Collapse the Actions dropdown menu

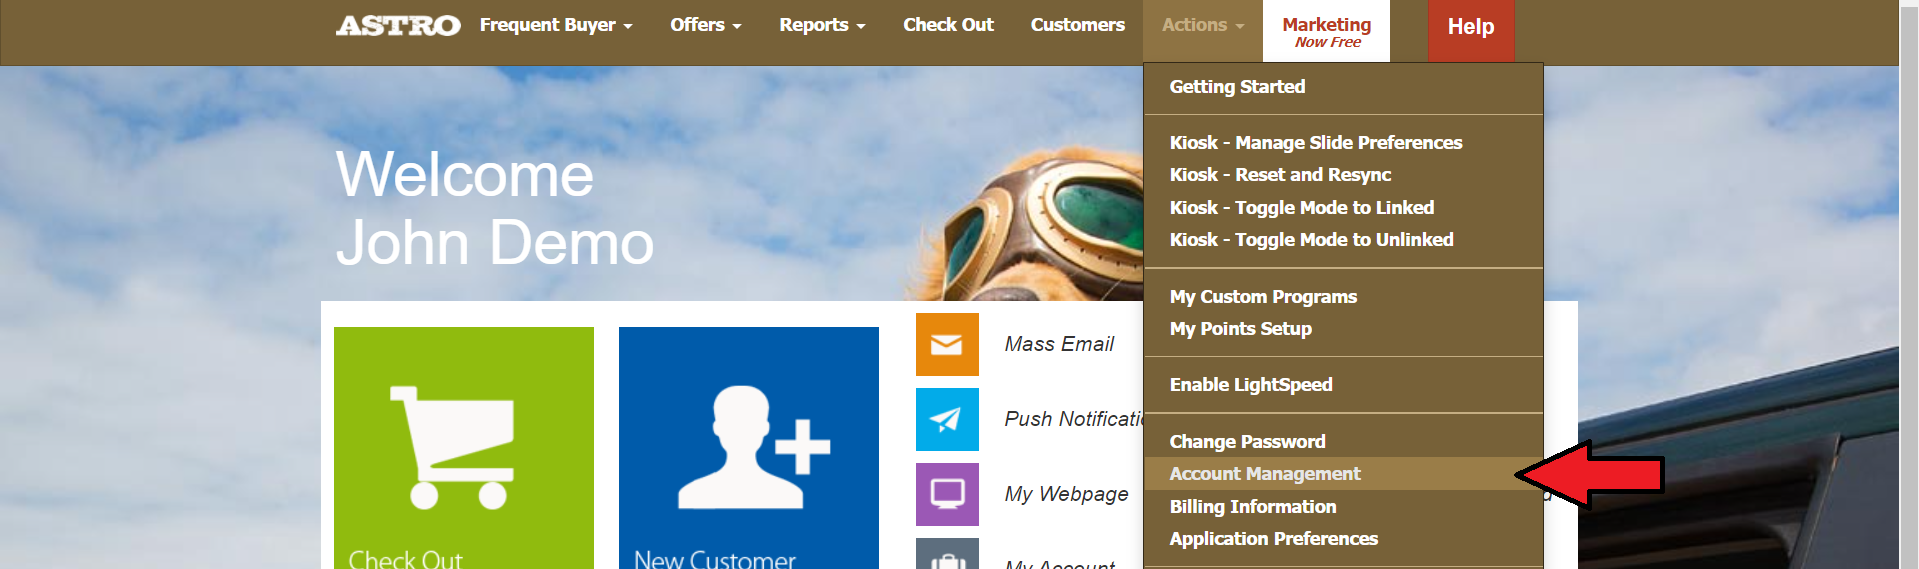tap(1202, 25)
